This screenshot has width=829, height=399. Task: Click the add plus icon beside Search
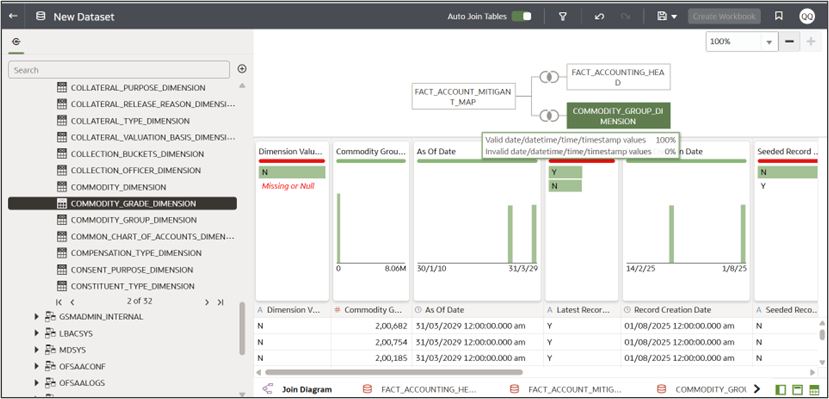click(x=242, y=69)
